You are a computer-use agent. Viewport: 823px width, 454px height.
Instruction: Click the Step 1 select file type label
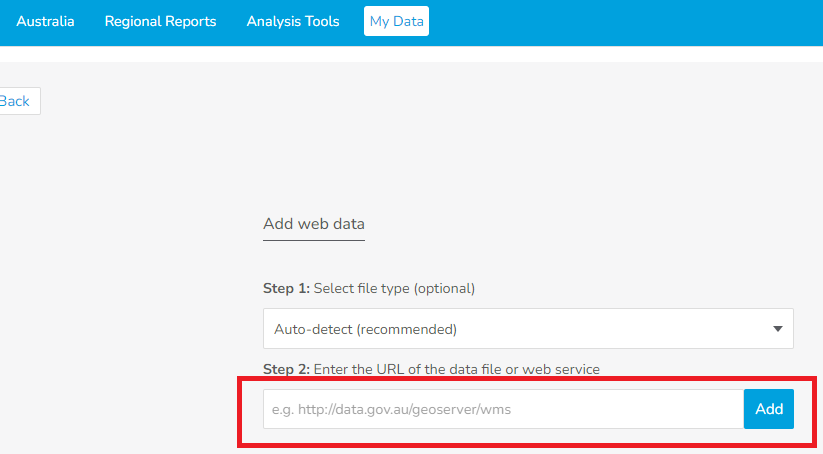[394, 288]
